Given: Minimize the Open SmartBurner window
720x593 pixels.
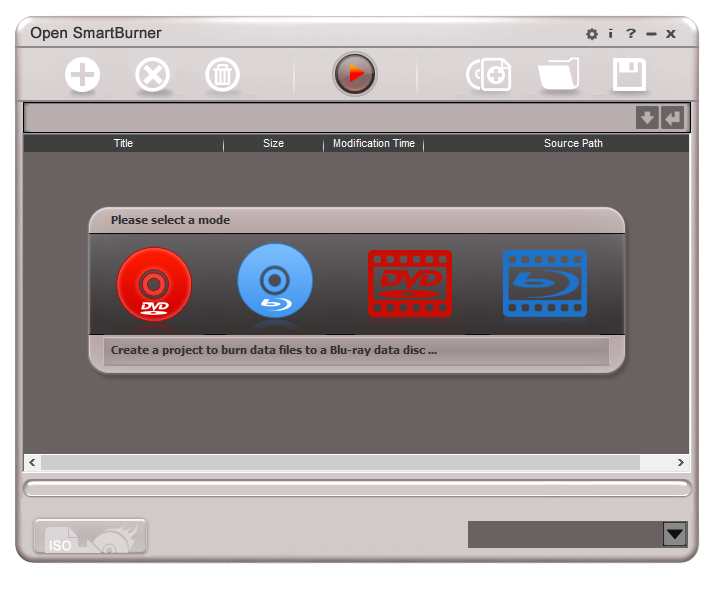Looking at the screenshot, I should click(x=651, y=34).
